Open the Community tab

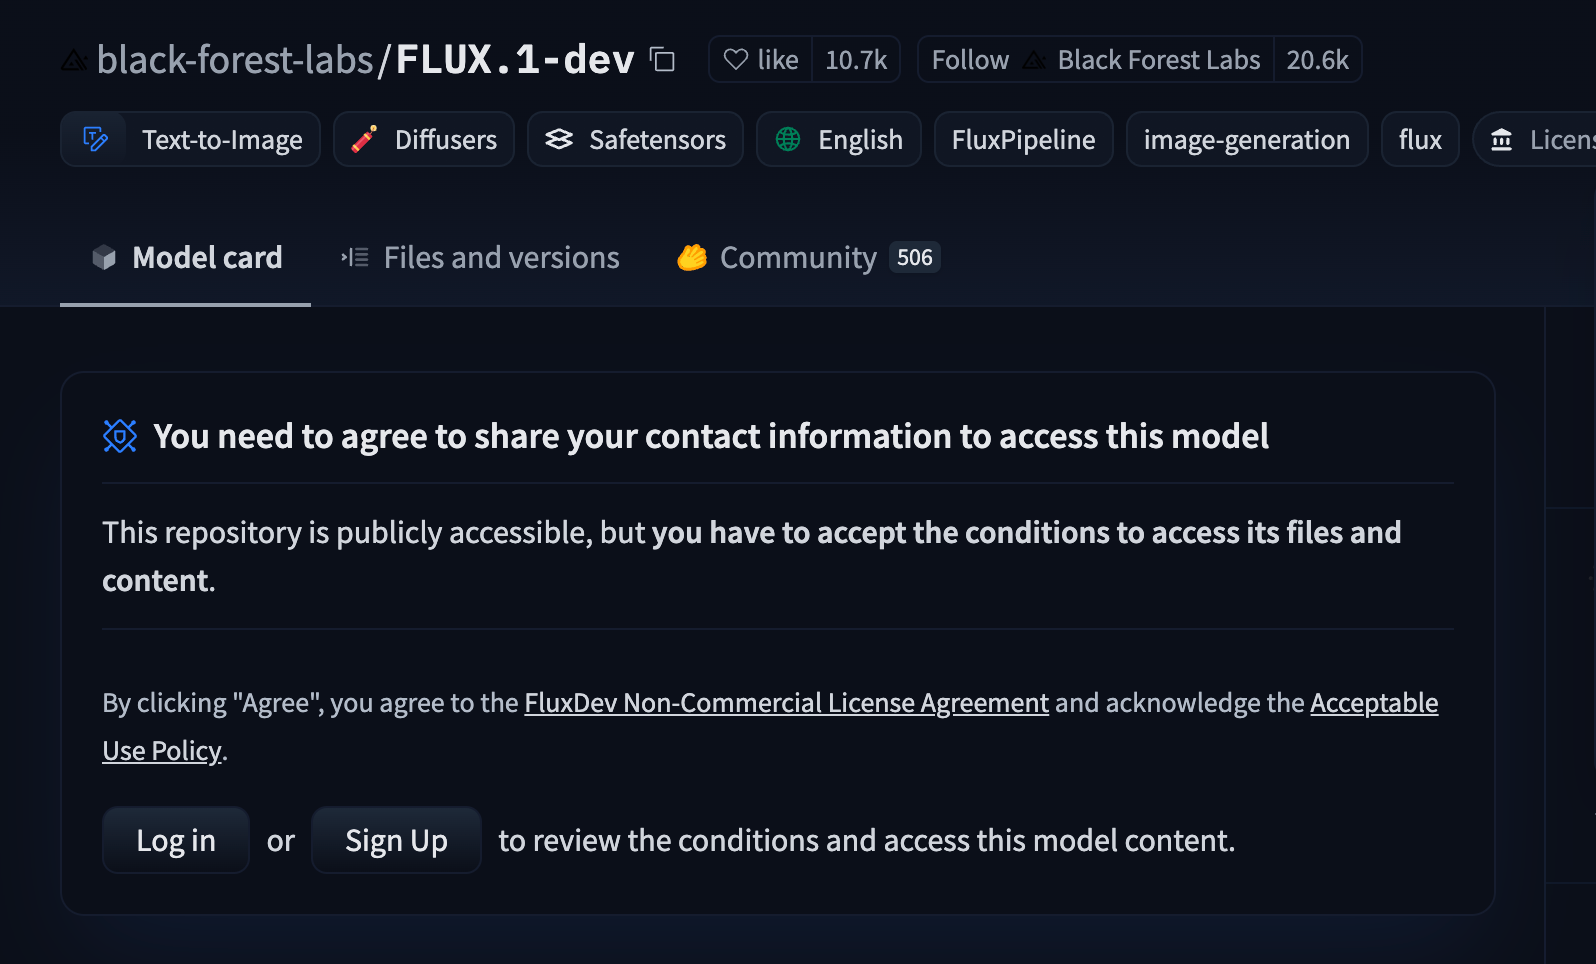point(808,258)
